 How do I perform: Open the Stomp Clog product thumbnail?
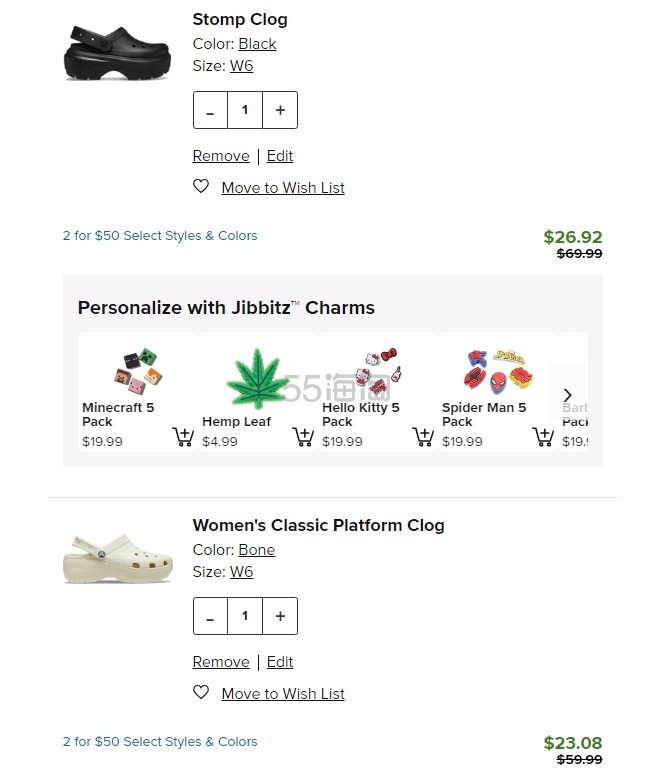coord(117,53)
